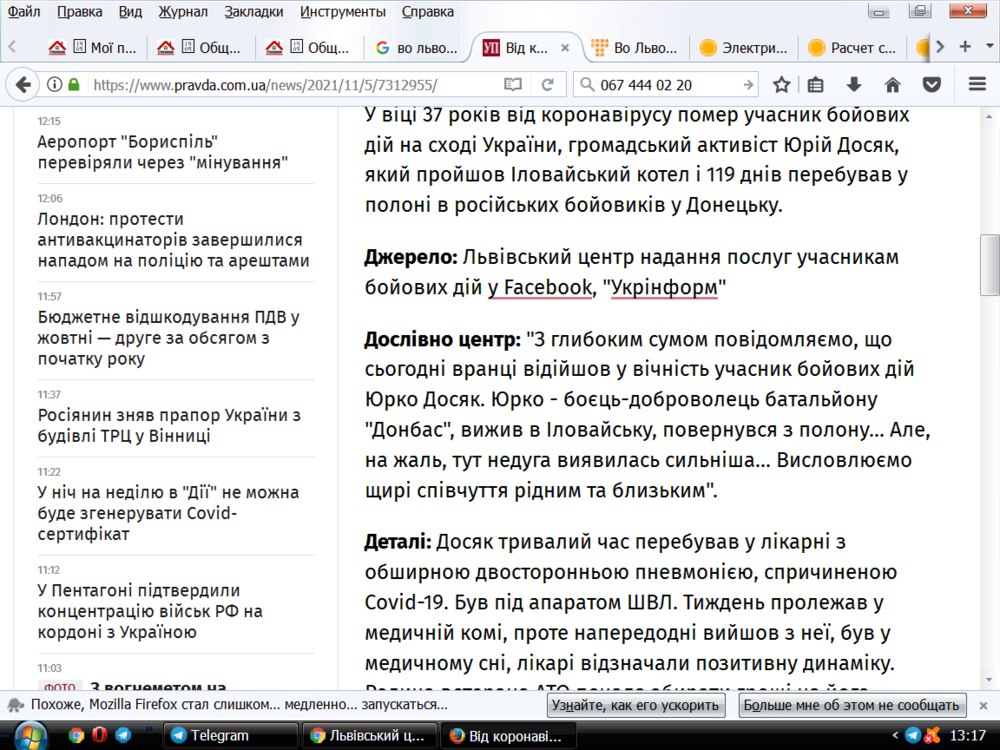This screenshot has height=750, width=1000.
Task: Open the Инструменты menu
Action: [x=343, y=10]
